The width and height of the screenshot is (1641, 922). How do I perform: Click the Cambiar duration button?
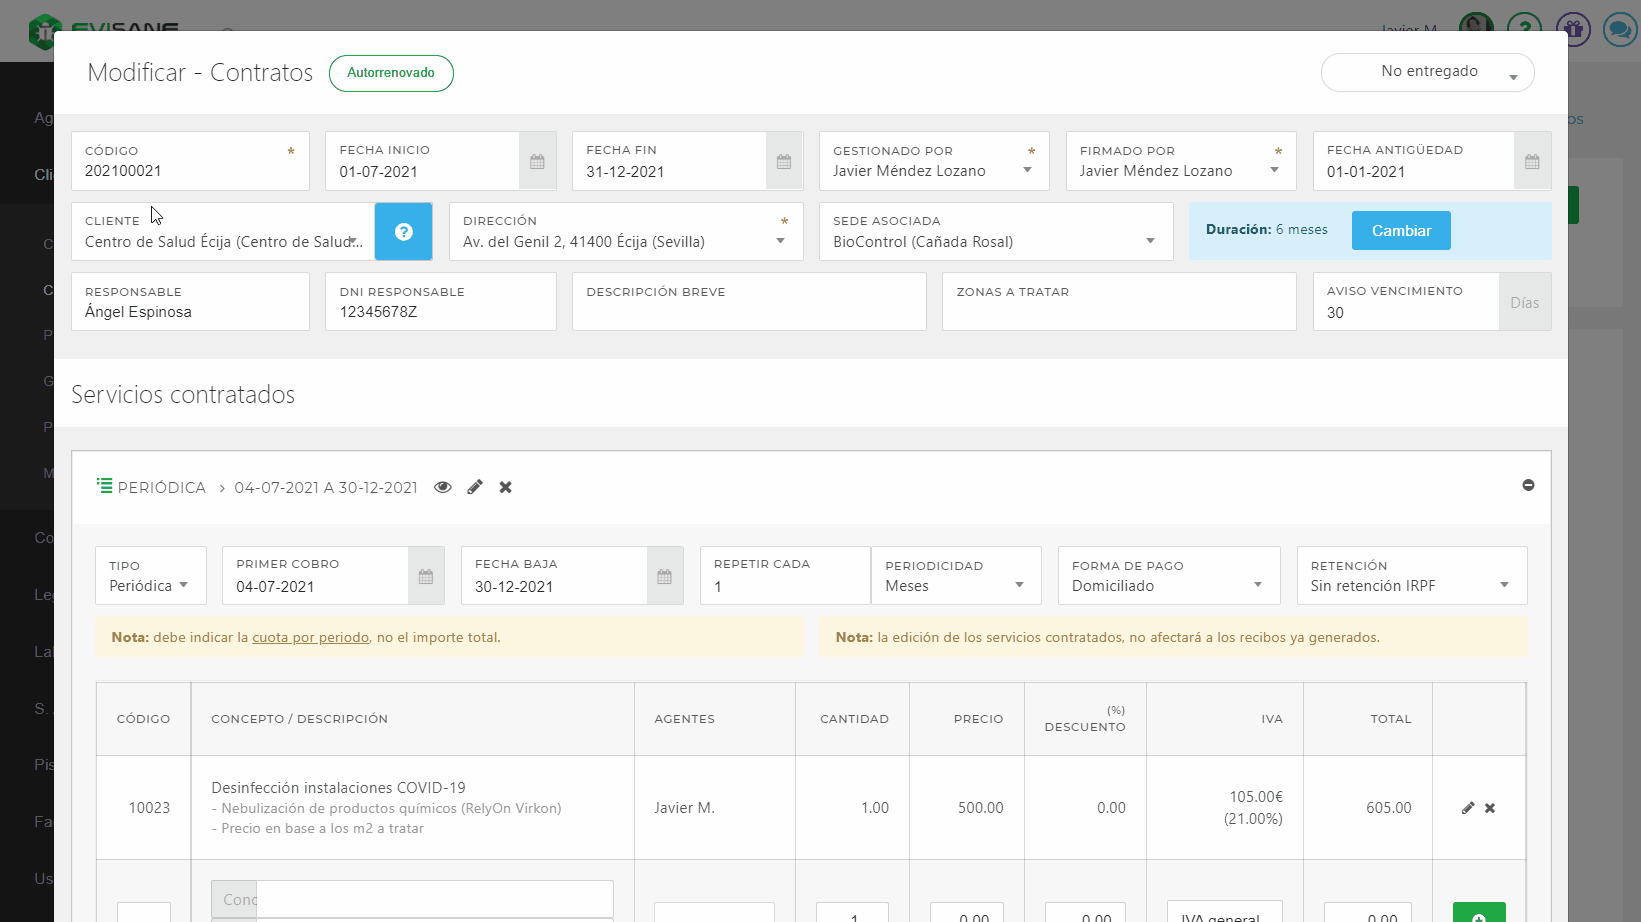pyautogui.click(x=1401, y=231)
